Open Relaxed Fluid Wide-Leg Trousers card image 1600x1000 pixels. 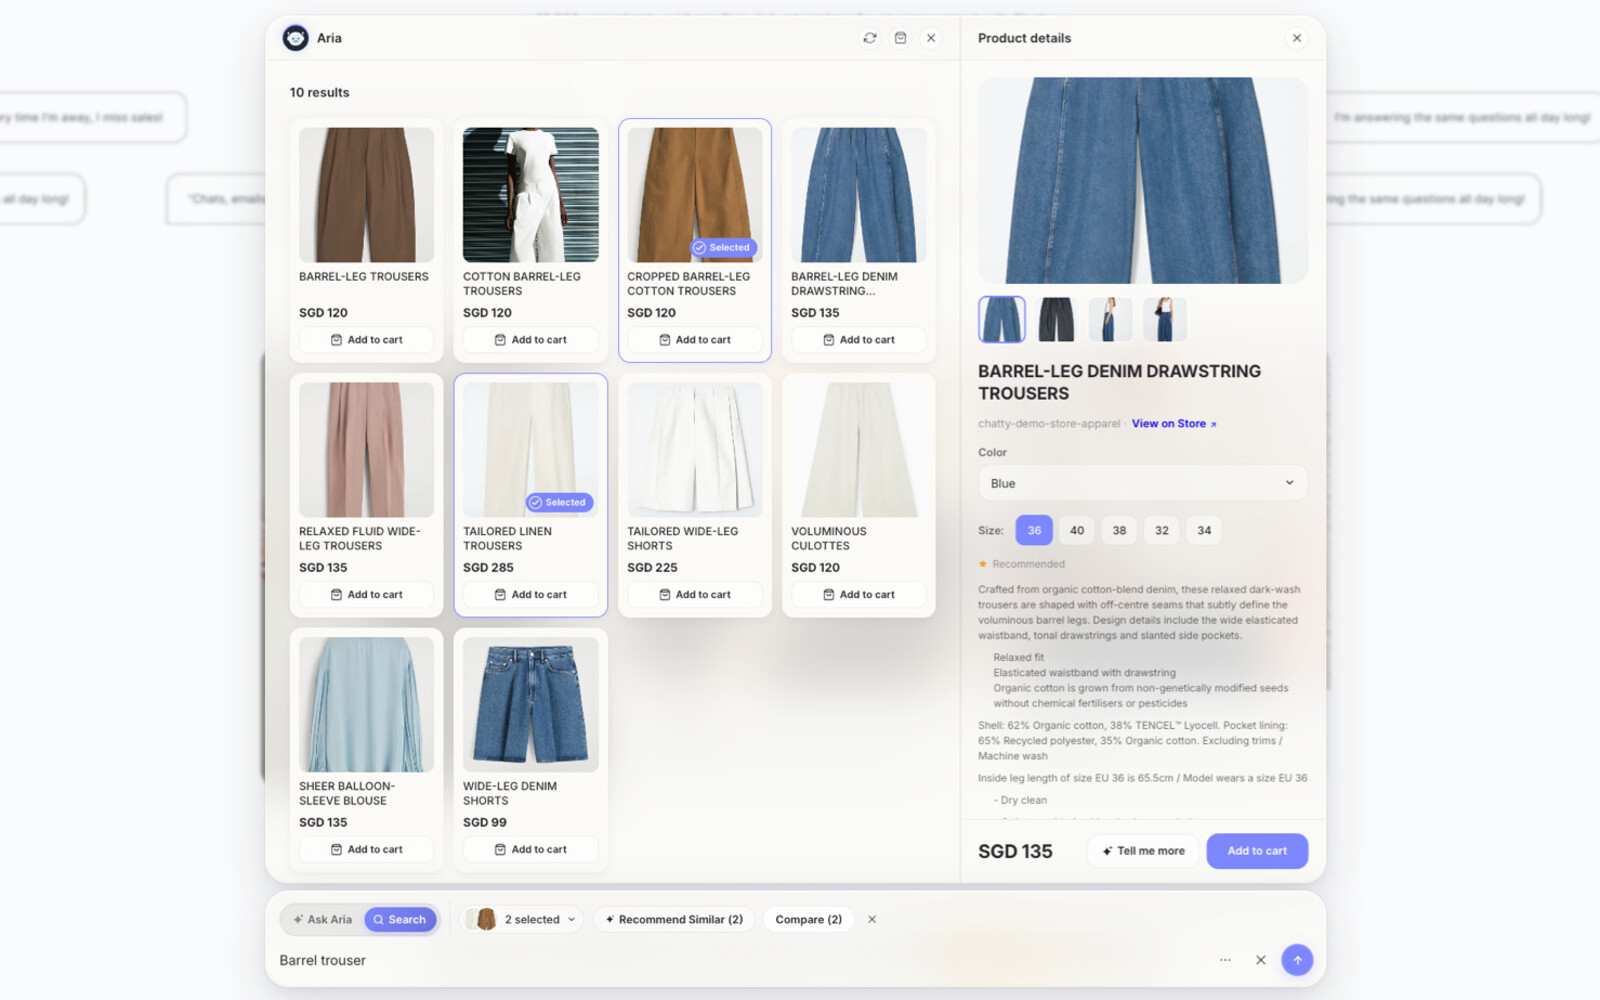tap(366, 450)
